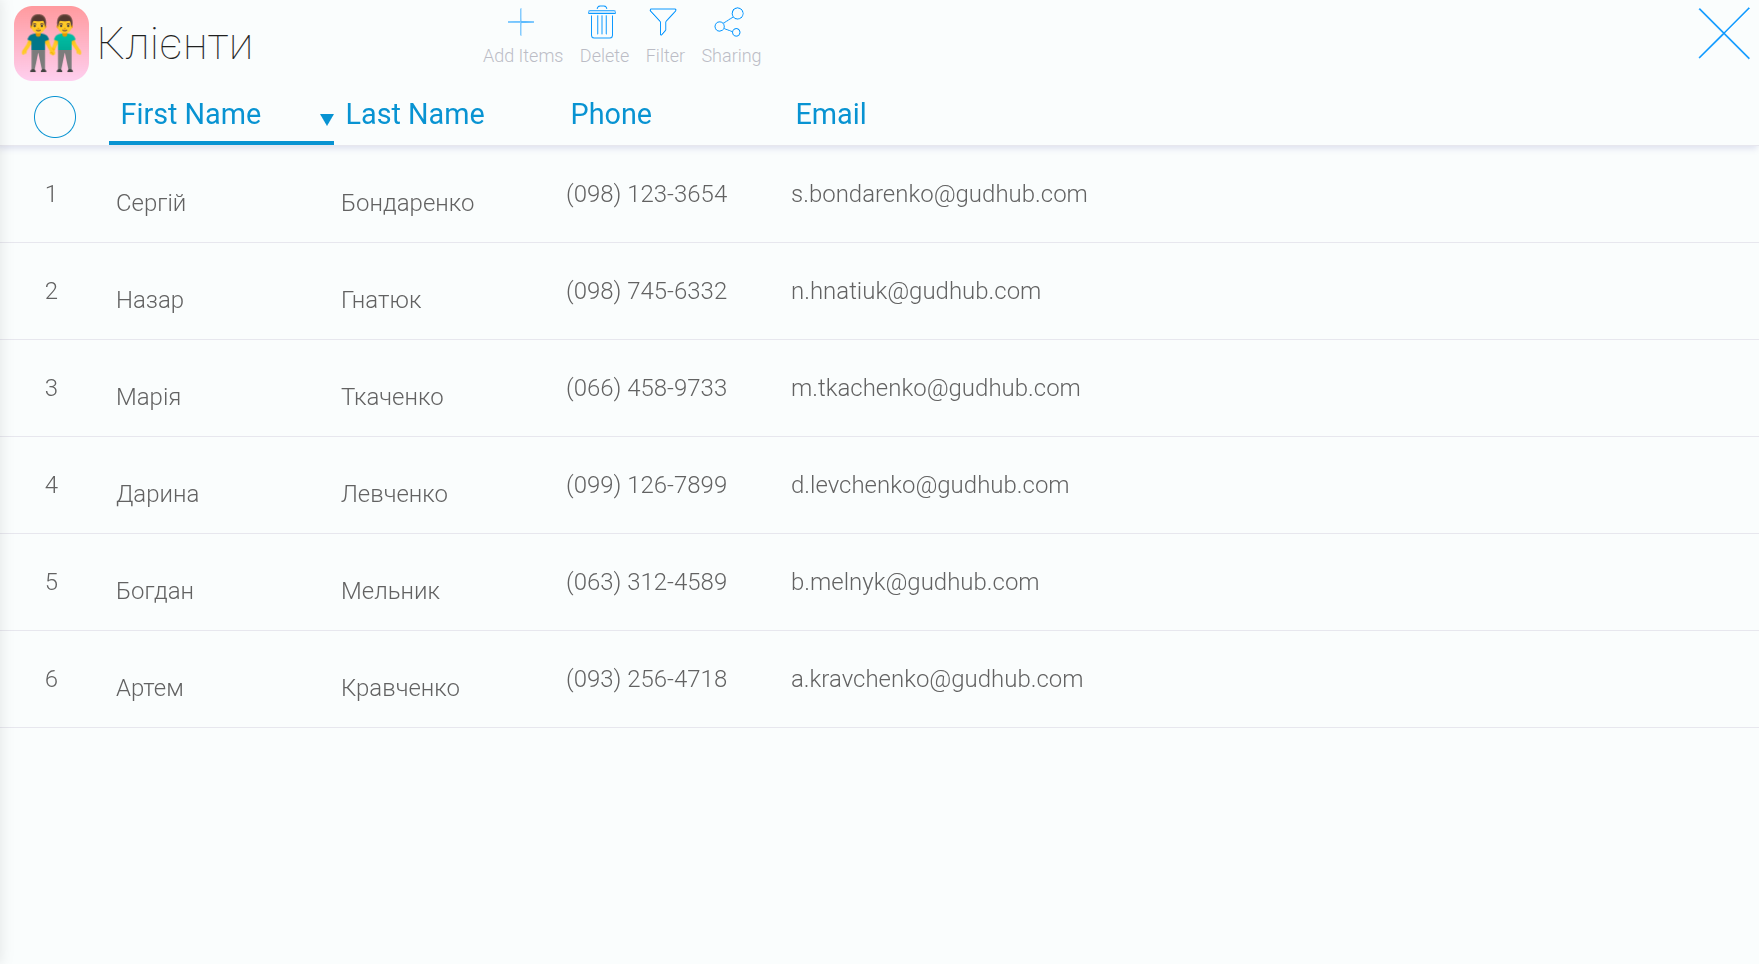Click the Клієнти app icon
This screenshot has width=1759, height=964.
[51, 43]
